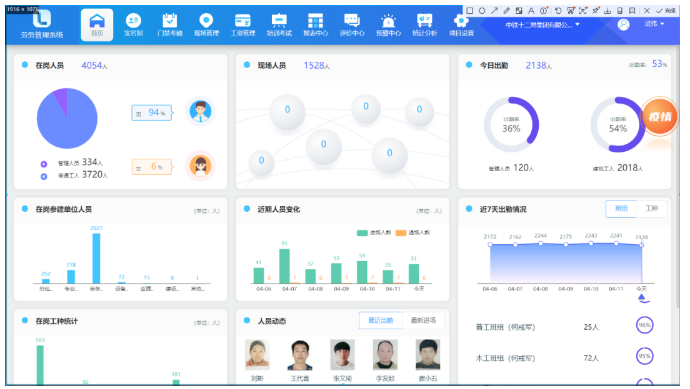The height and width of the screenshot is (389, 690).
Task: Click the 完成 checkmark in screenshot toolbar
Action: [x=665, y=11]
